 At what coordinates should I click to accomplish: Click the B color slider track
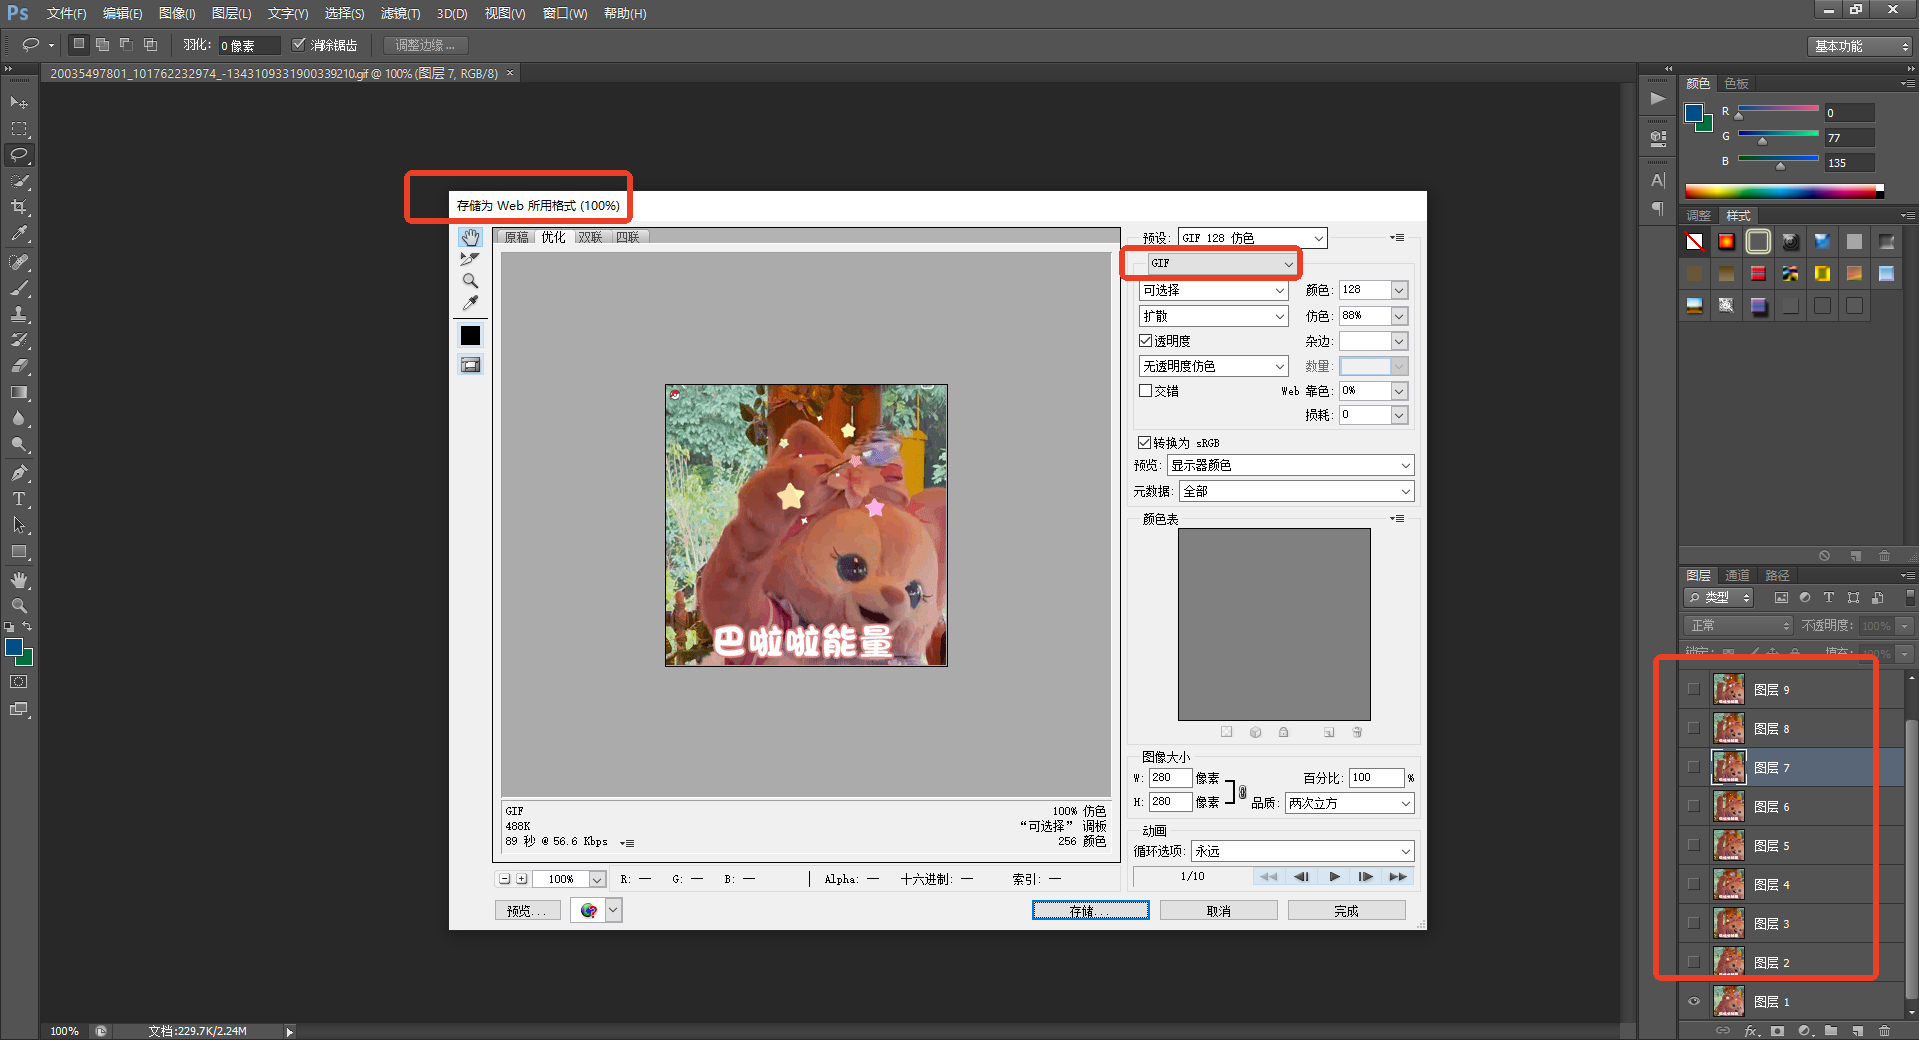1778,158
